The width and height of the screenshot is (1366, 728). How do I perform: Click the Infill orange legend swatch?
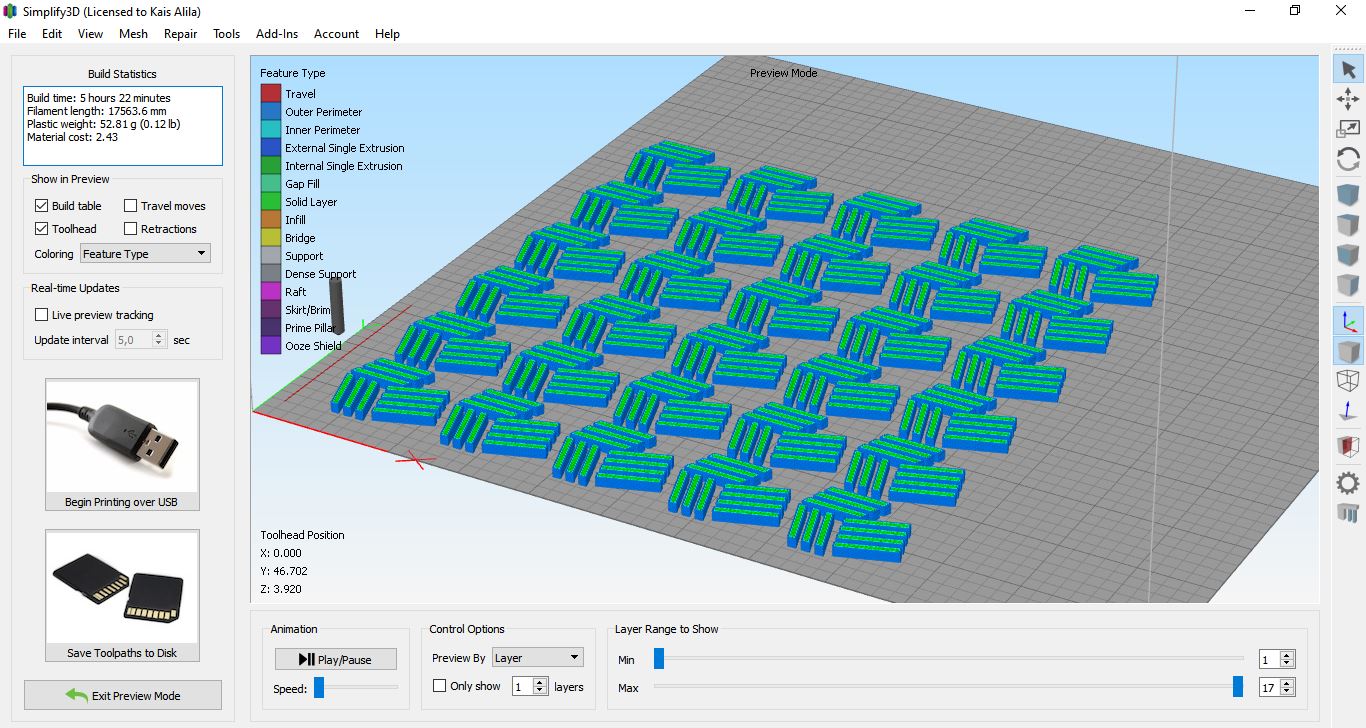point(270,220)
